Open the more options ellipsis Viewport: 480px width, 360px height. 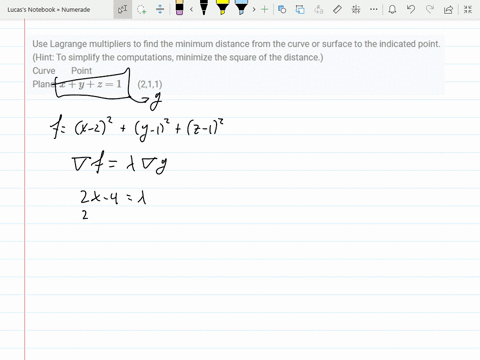[x=374, y=9]
